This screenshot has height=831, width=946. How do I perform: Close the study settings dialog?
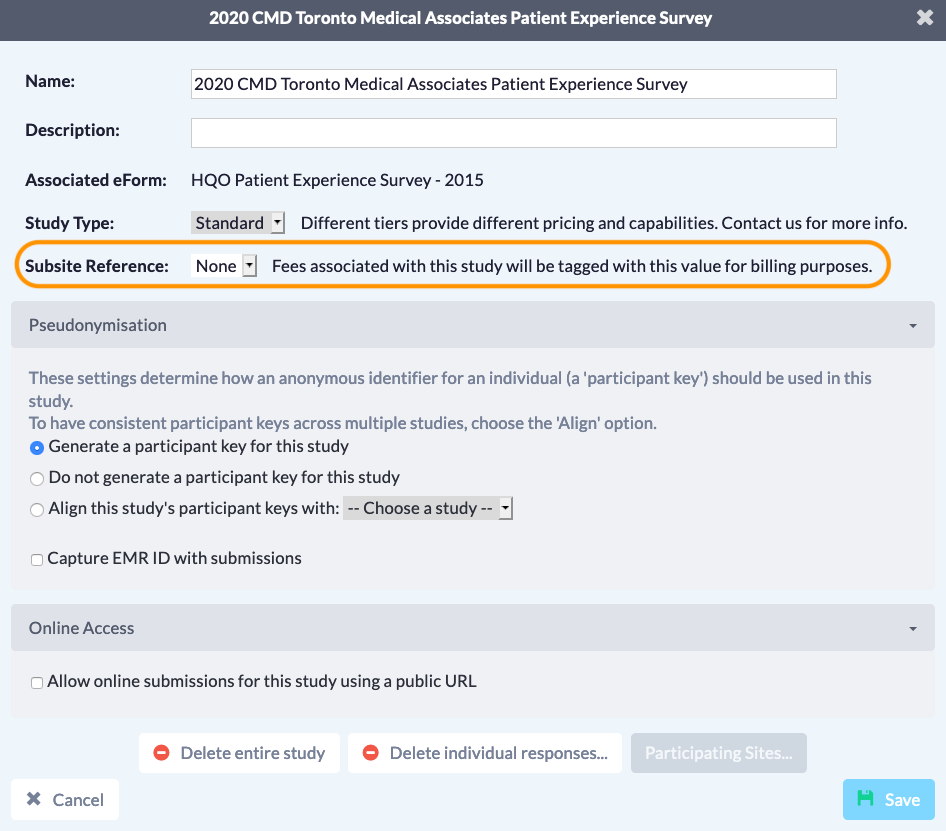coord(924,18)
